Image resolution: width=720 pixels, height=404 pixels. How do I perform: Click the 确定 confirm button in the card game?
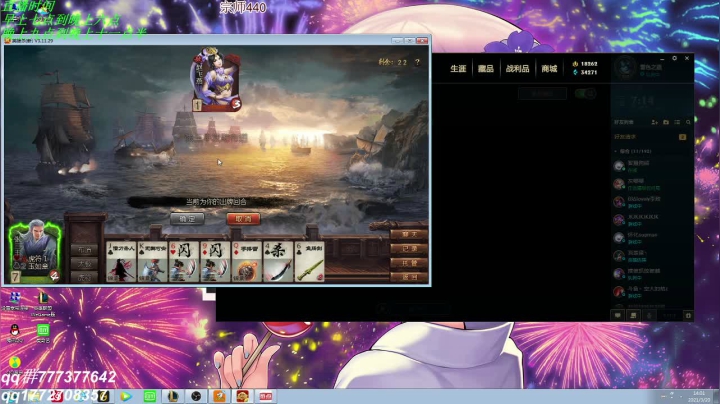pyautogui.click(x=187, y=219)
